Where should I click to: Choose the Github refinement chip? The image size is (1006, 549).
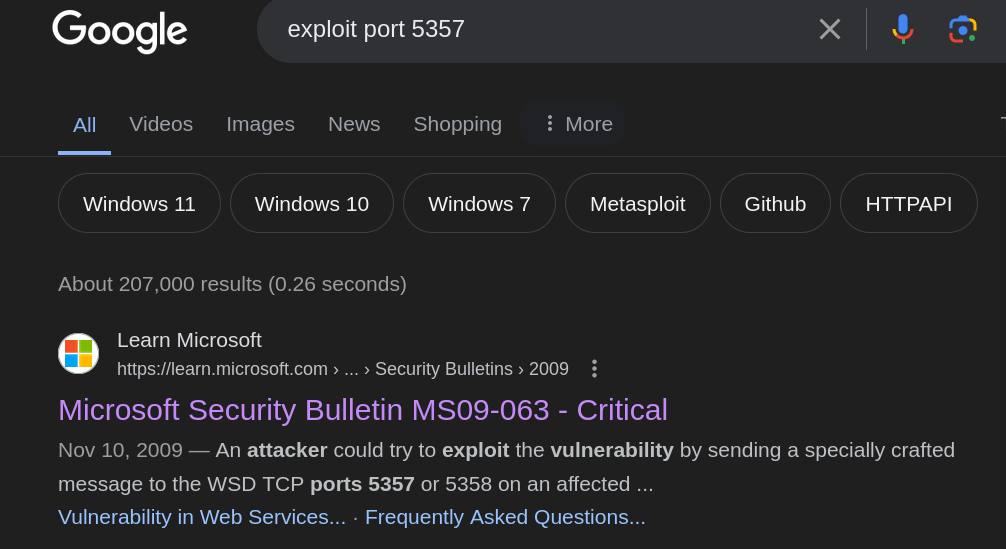(775, 203)
